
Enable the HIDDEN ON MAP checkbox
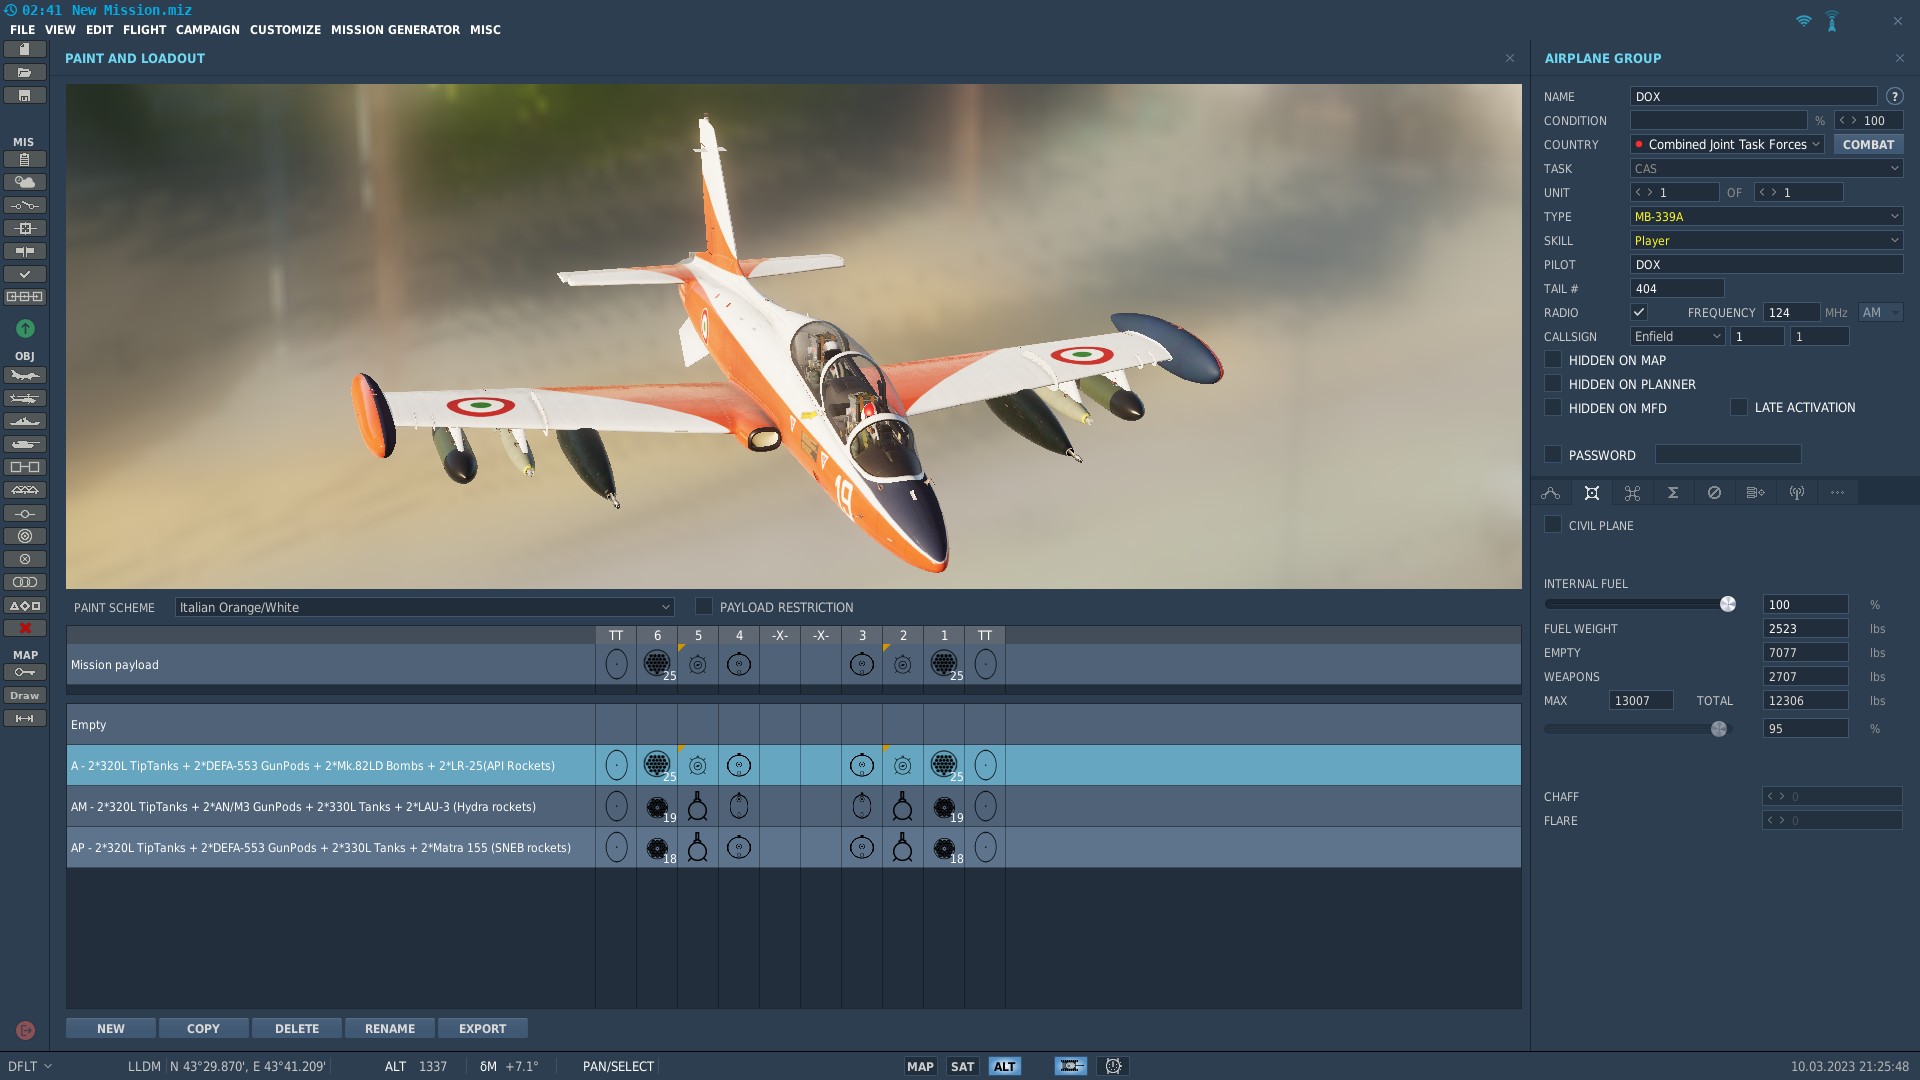tap(1553, 360)
